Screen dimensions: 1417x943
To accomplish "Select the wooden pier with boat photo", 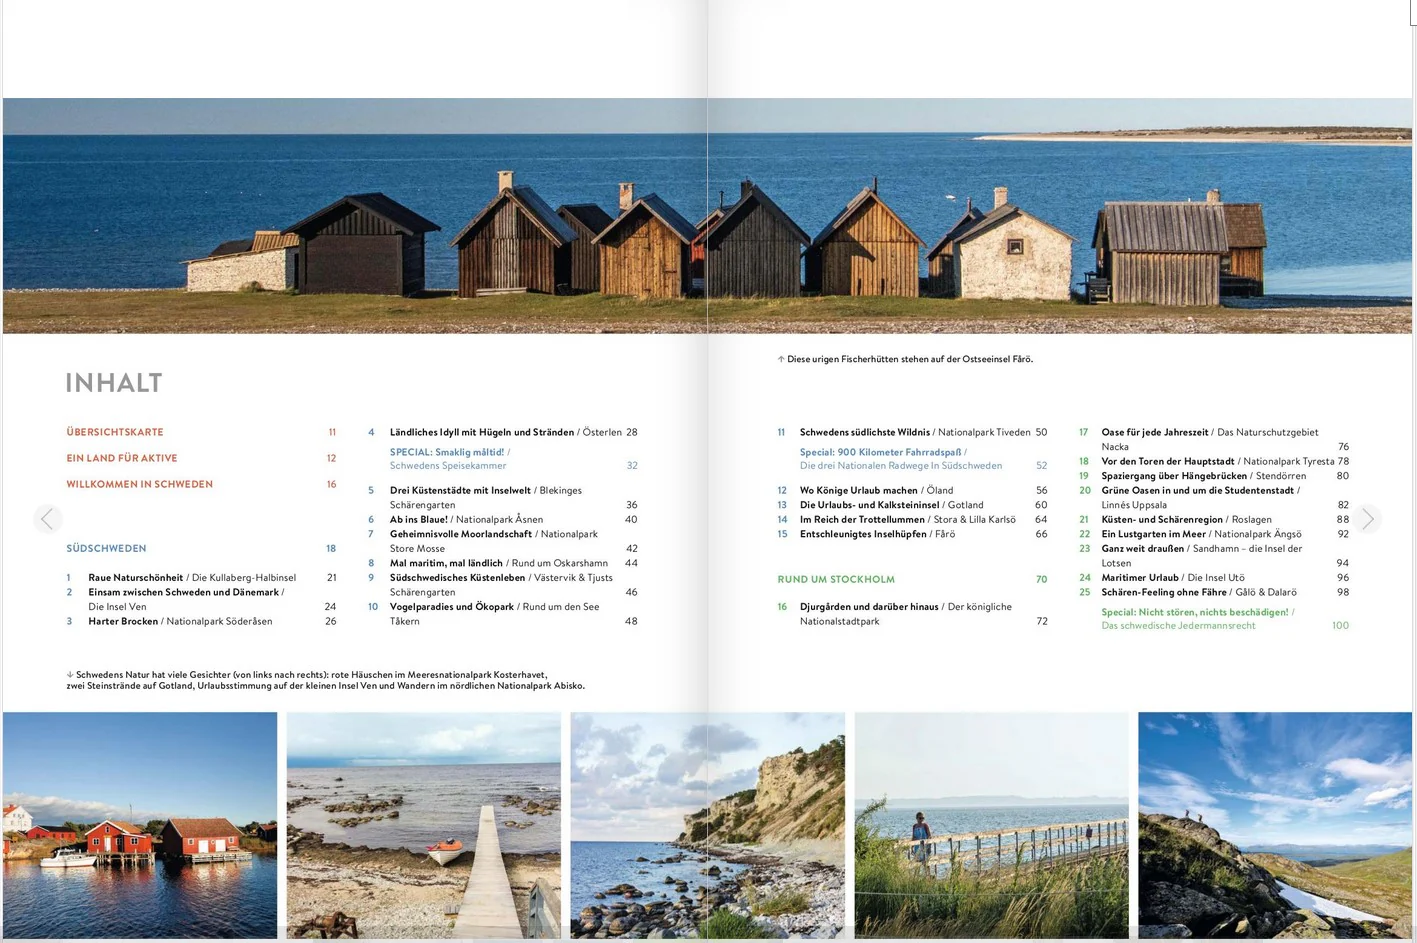I will 423,825.
